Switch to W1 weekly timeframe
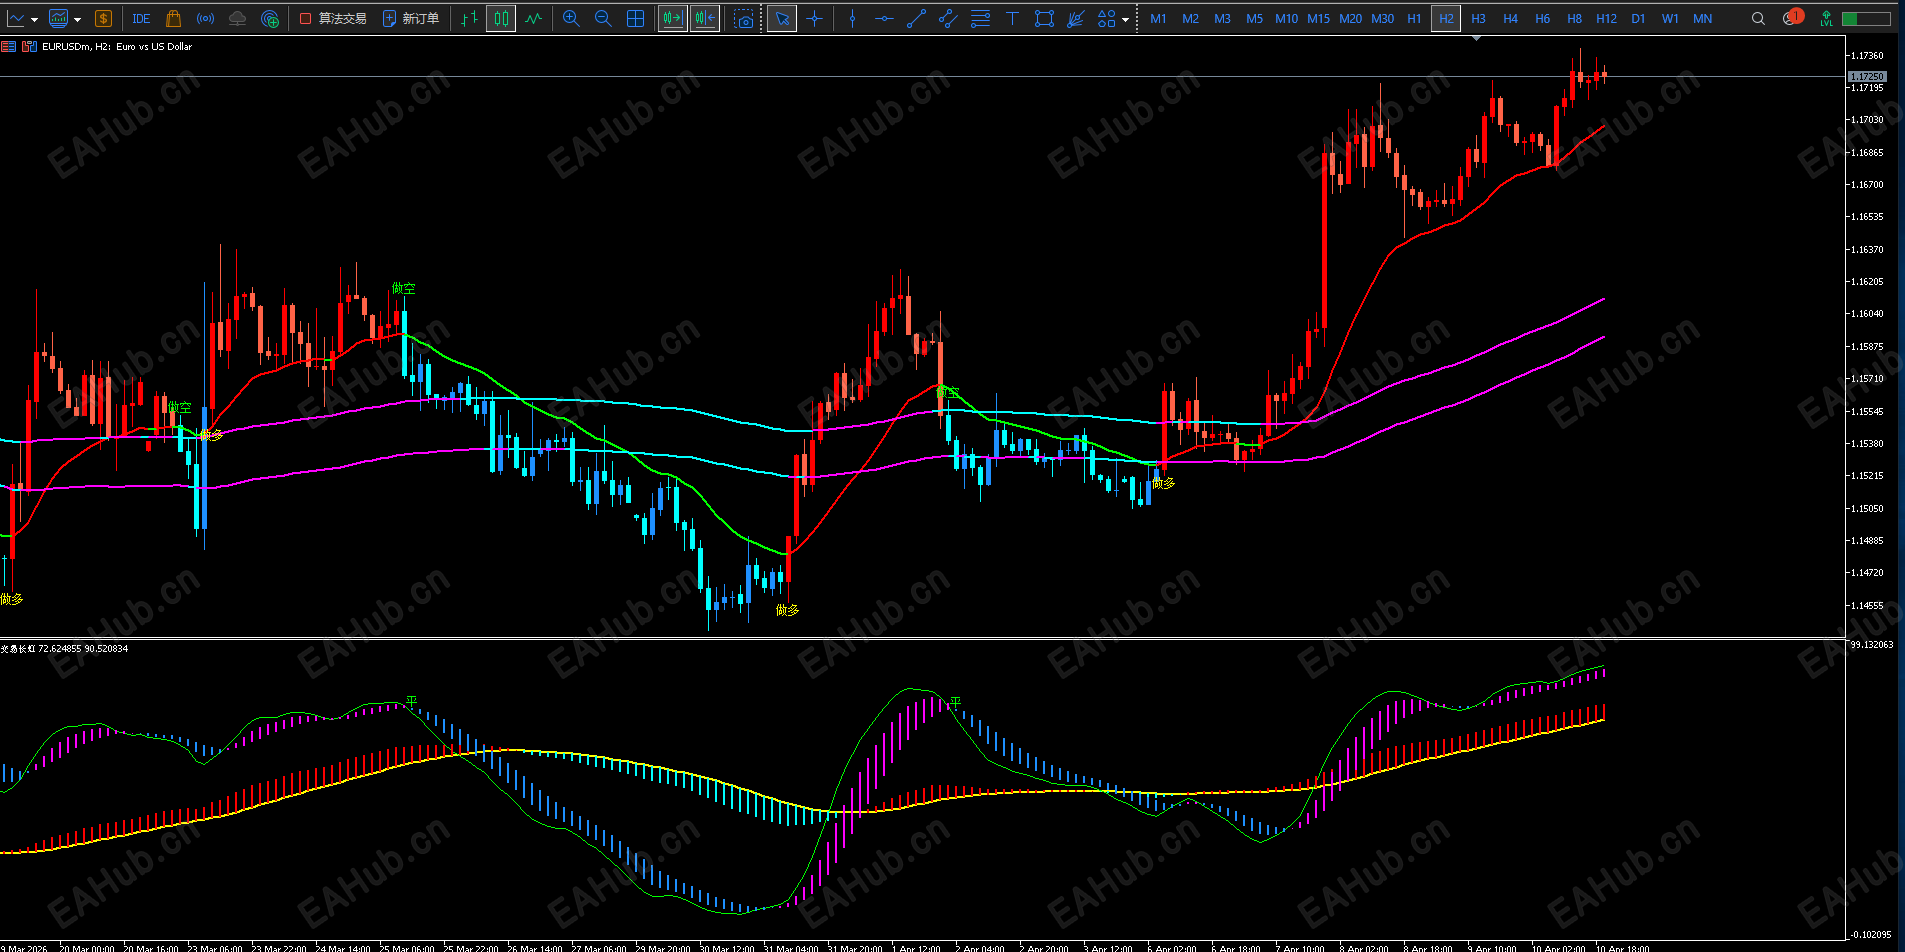1905x952 pixels. pos(1670,18)
